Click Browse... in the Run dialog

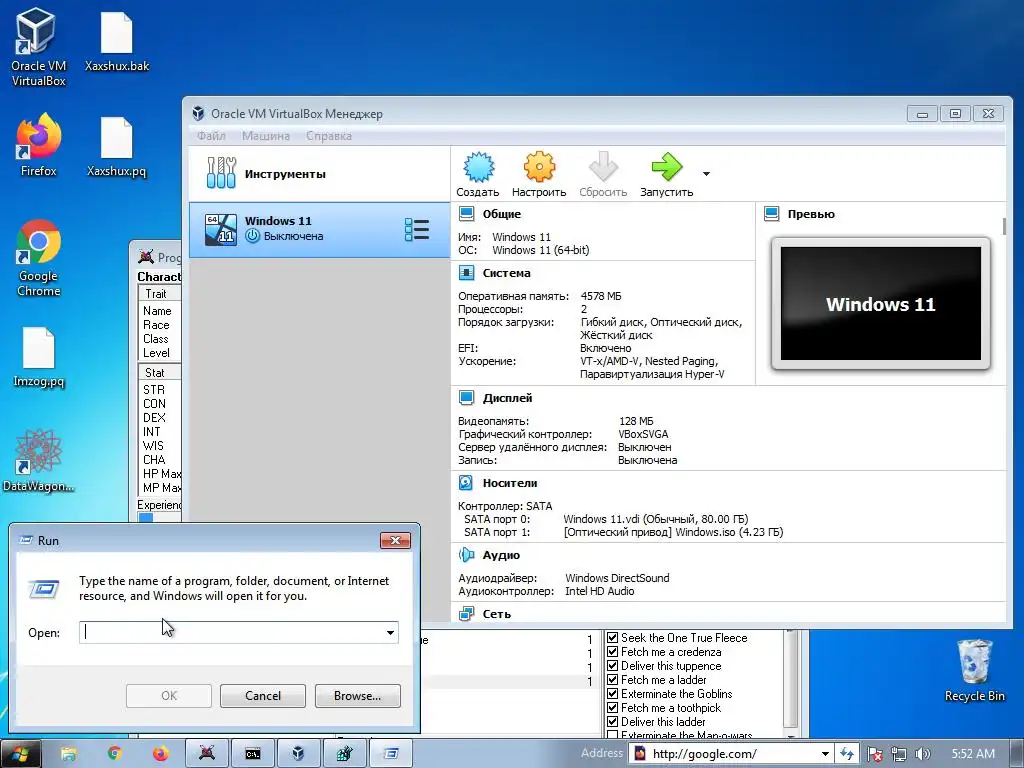[357, 696]
